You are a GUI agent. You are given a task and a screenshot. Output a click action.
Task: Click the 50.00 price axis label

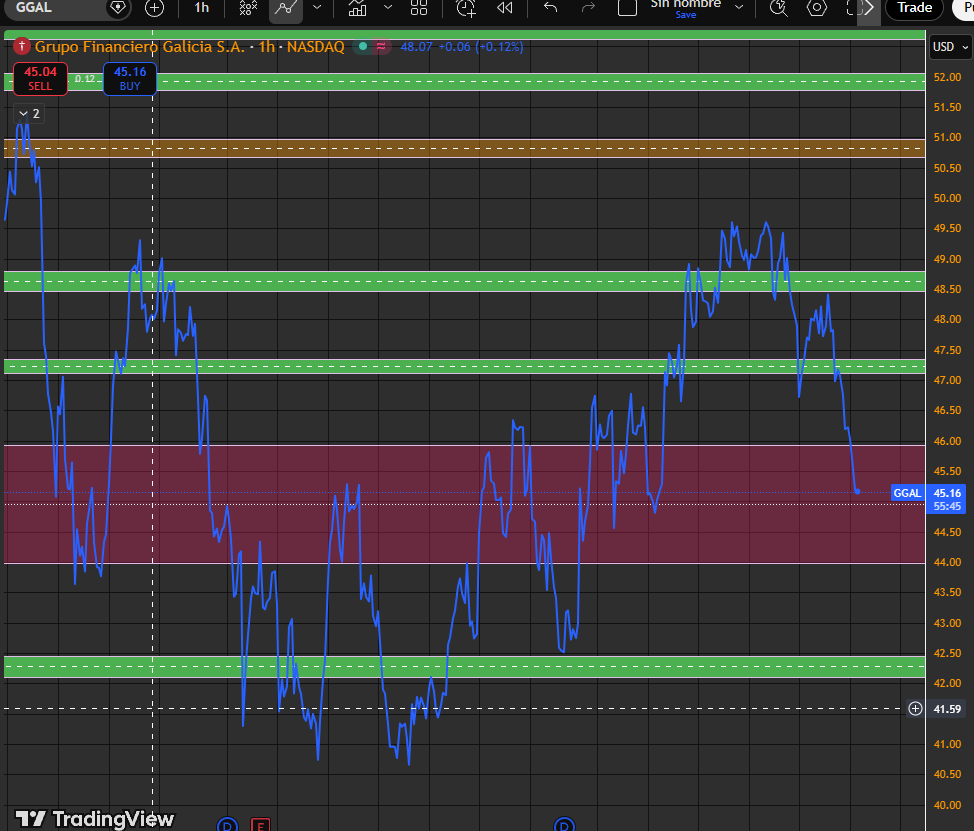click(x=947, y=198)
